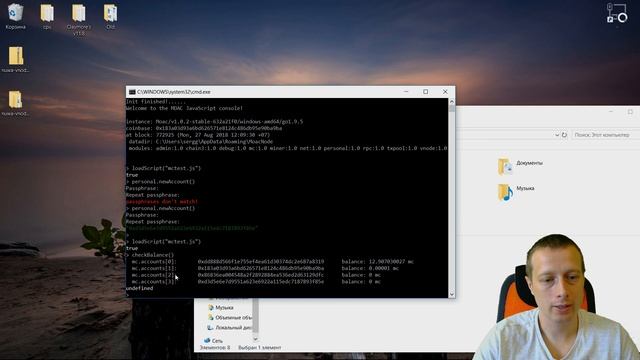Select Сеть in Explorer navigation pane

tap(213, 340)
